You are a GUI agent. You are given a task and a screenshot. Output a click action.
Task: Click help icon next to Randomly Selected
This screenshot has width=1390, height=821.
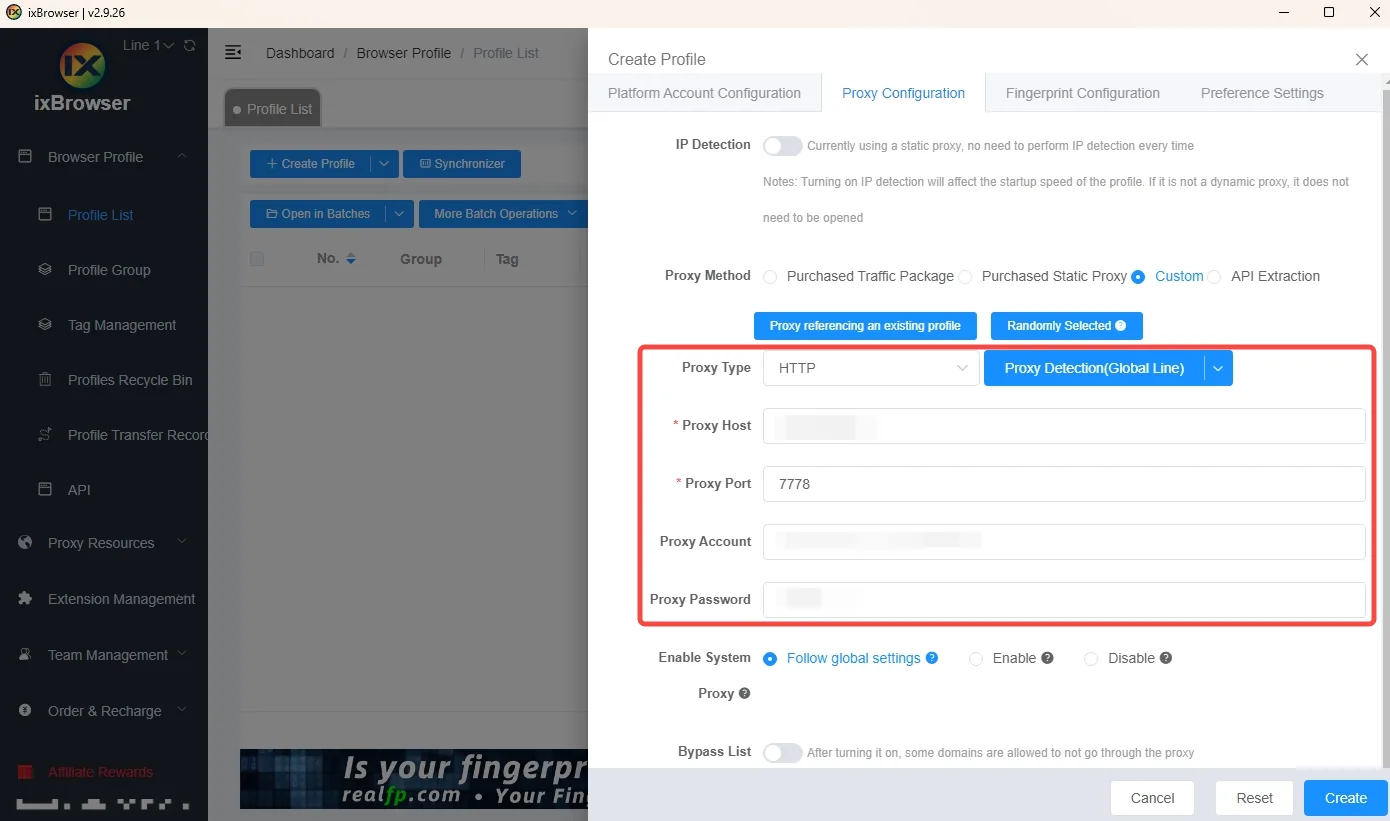point(1120,326)
